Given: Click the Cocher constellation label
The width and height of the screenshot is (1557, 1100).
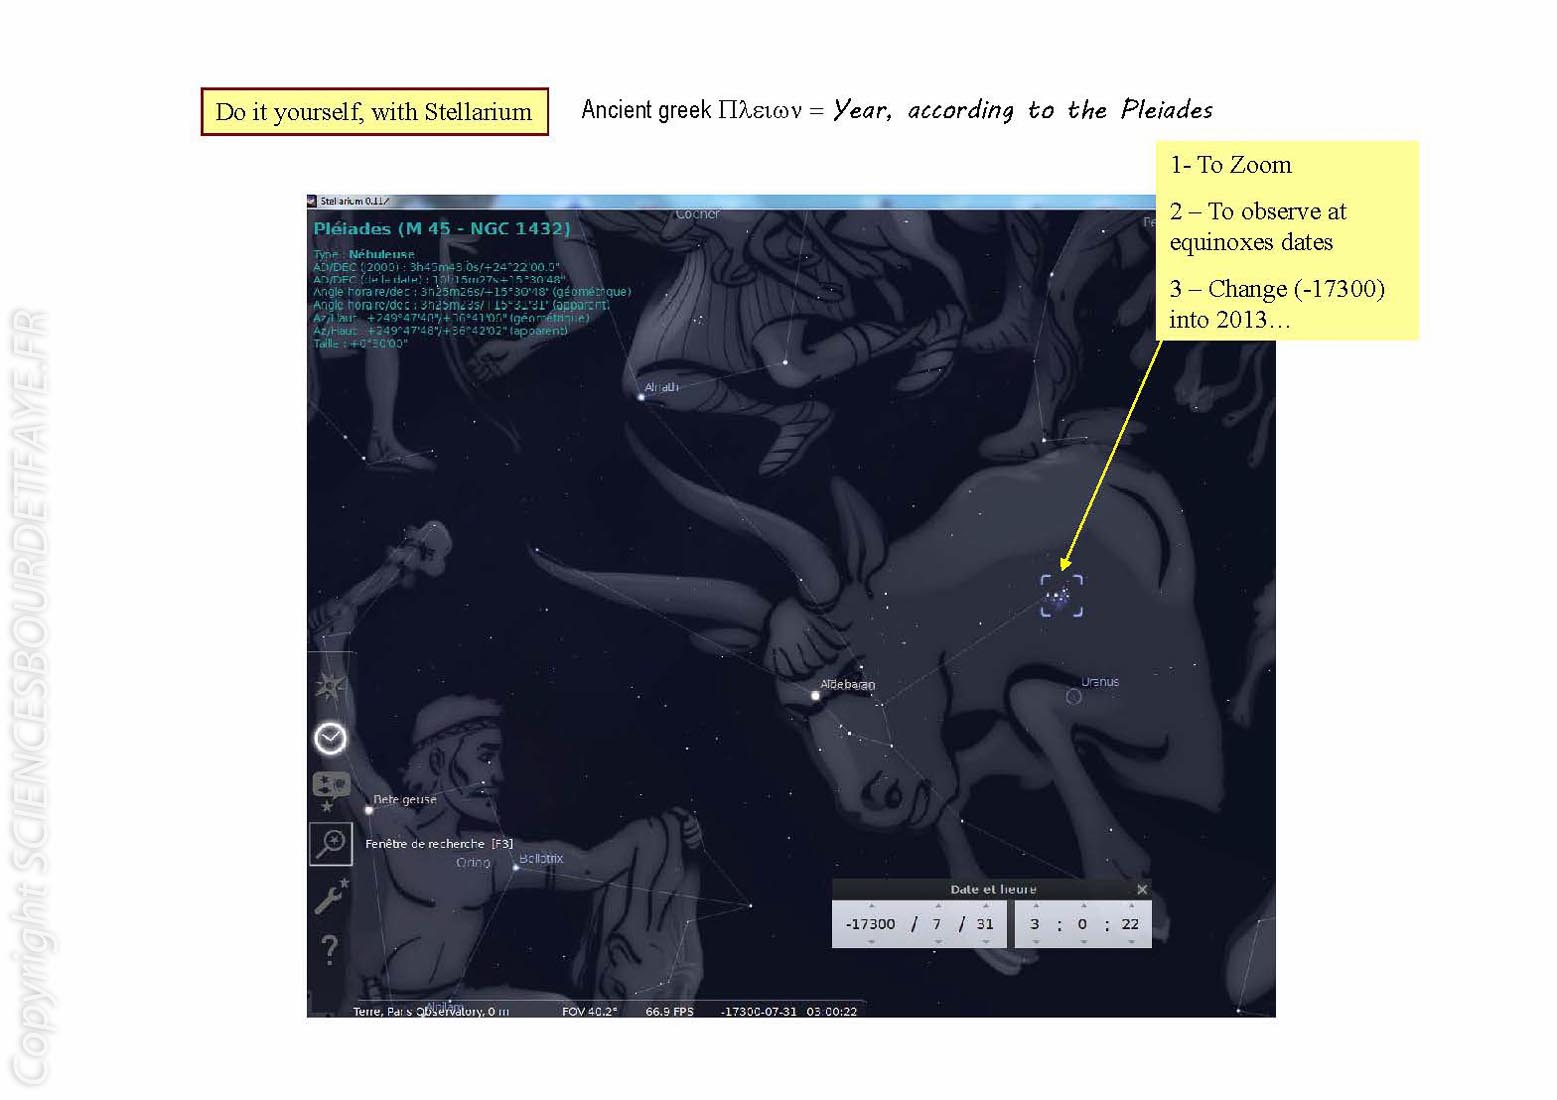Looking at the screenshot, I should point(697,214).
